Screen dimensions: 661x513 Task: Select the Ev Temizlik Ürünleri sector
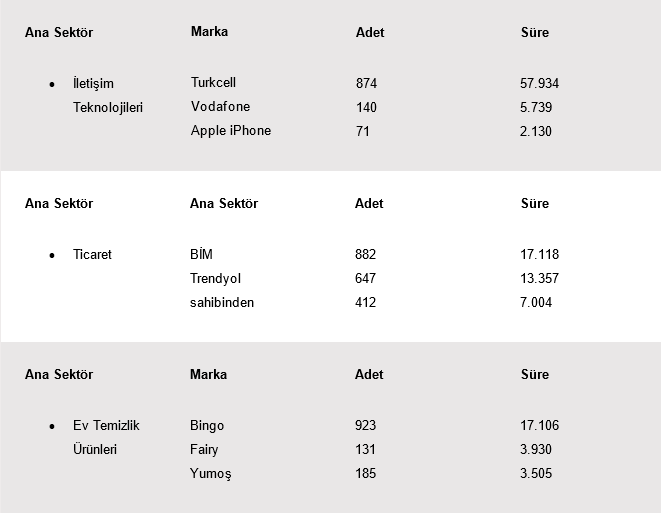point(106,438)
